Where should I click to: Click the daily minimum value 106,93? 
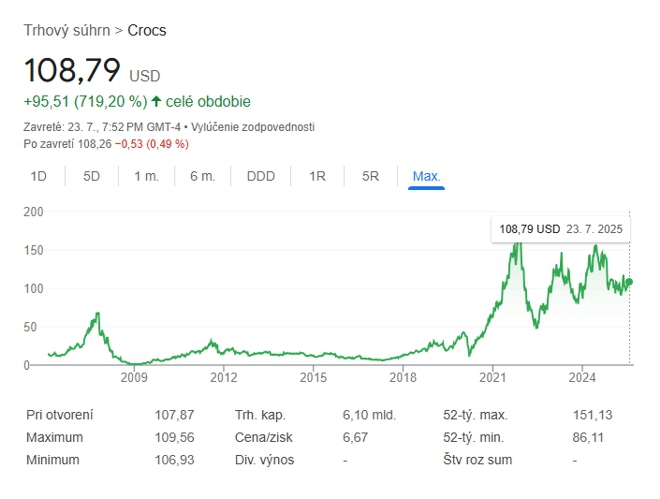[174, 460]
